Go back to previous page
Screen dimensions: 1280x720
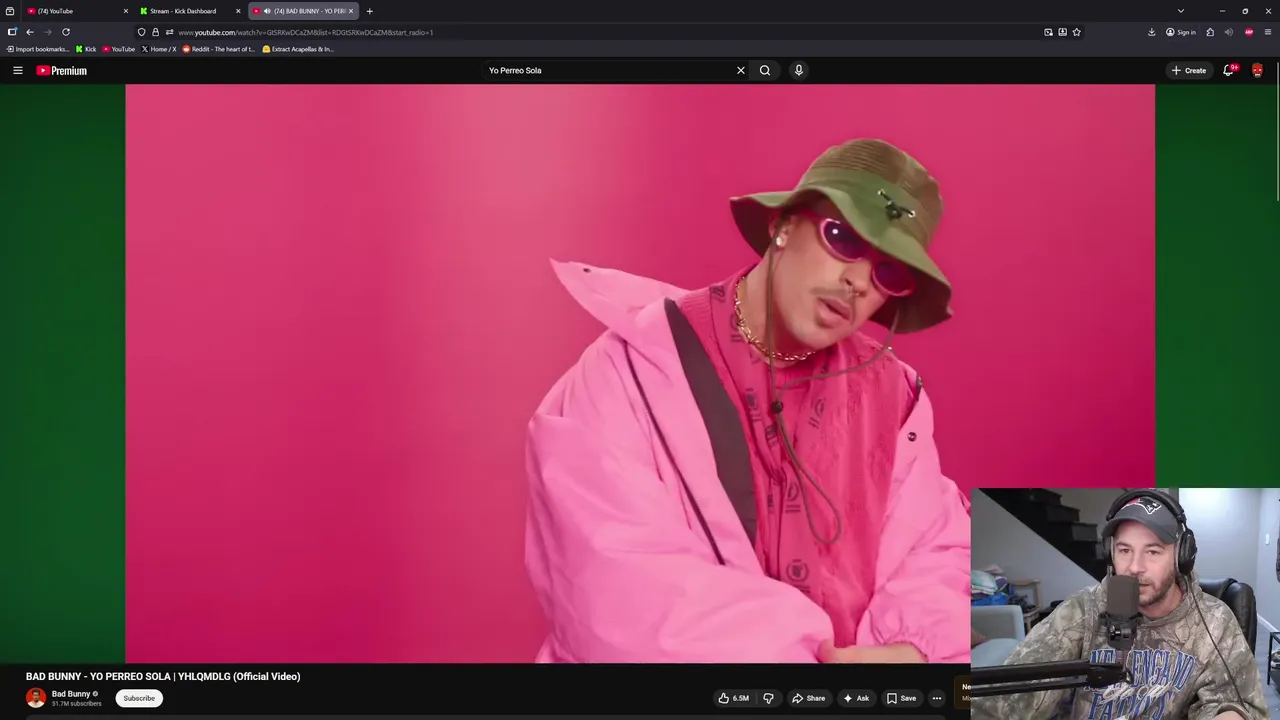pos(30,32)
